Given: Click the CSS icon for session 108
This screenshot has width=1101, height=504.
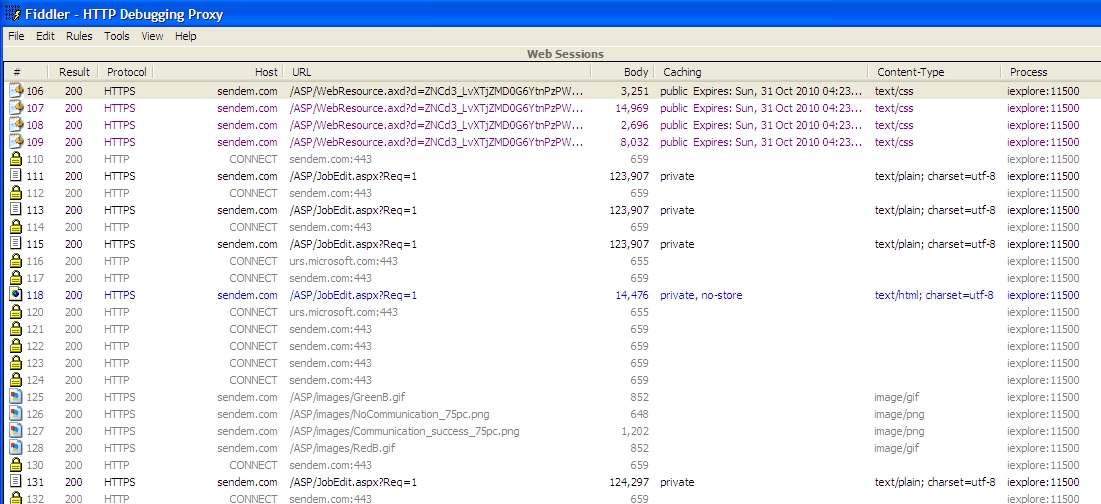Looking at the screenshot, I should tap(16, 125).
